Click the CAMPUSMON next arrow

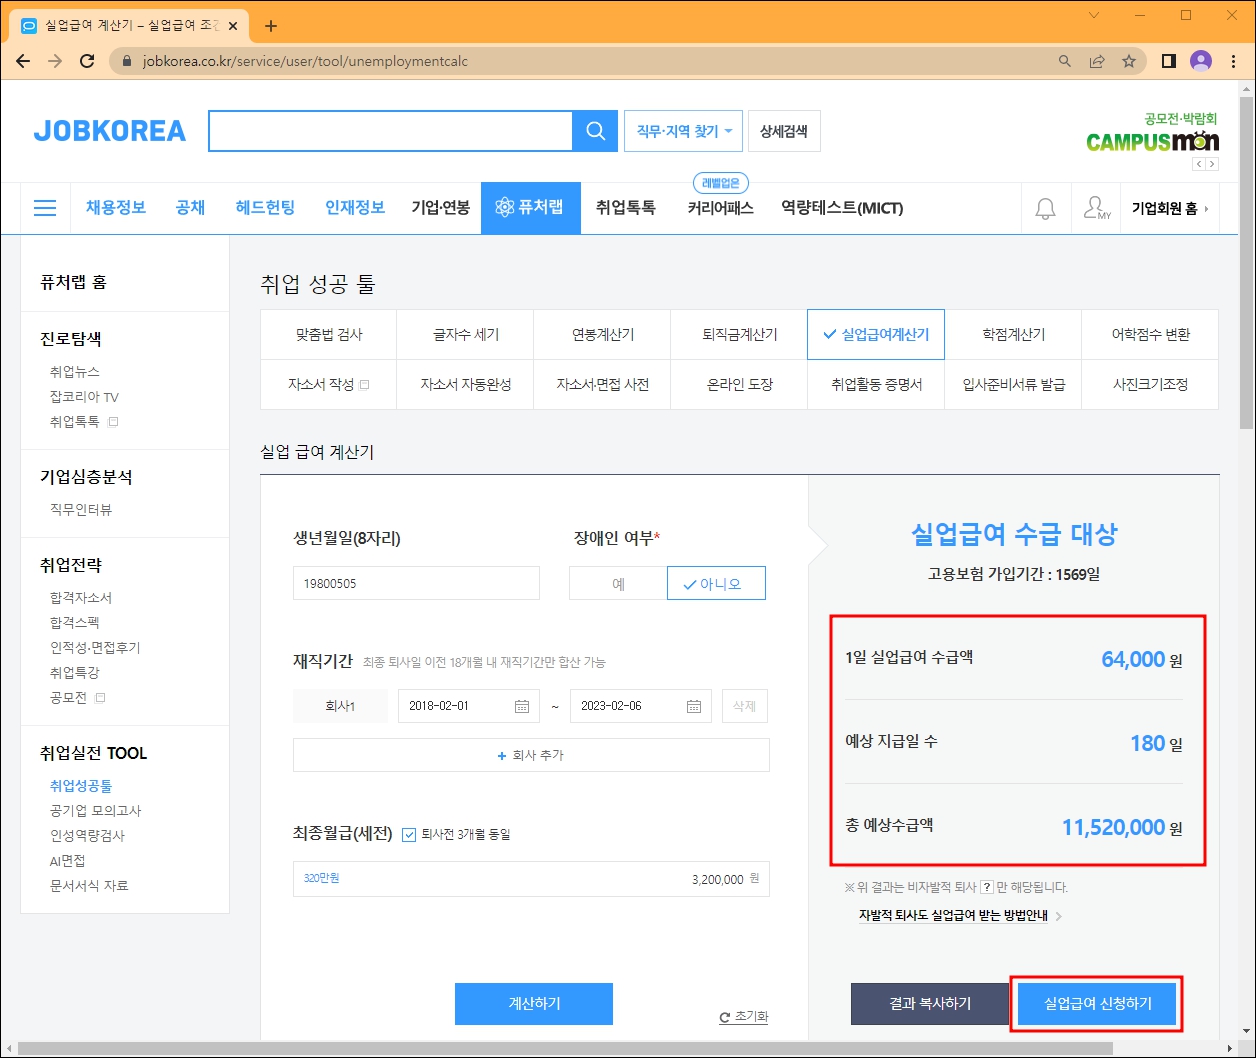click(x=1213, y=163)
